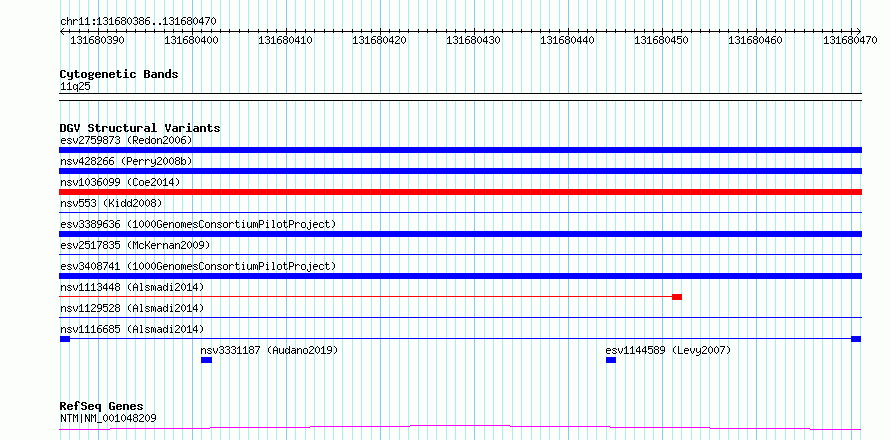890x440 pixels.
Task: Select the blue nsv428266 variant bar
Action: click(460, 171)
